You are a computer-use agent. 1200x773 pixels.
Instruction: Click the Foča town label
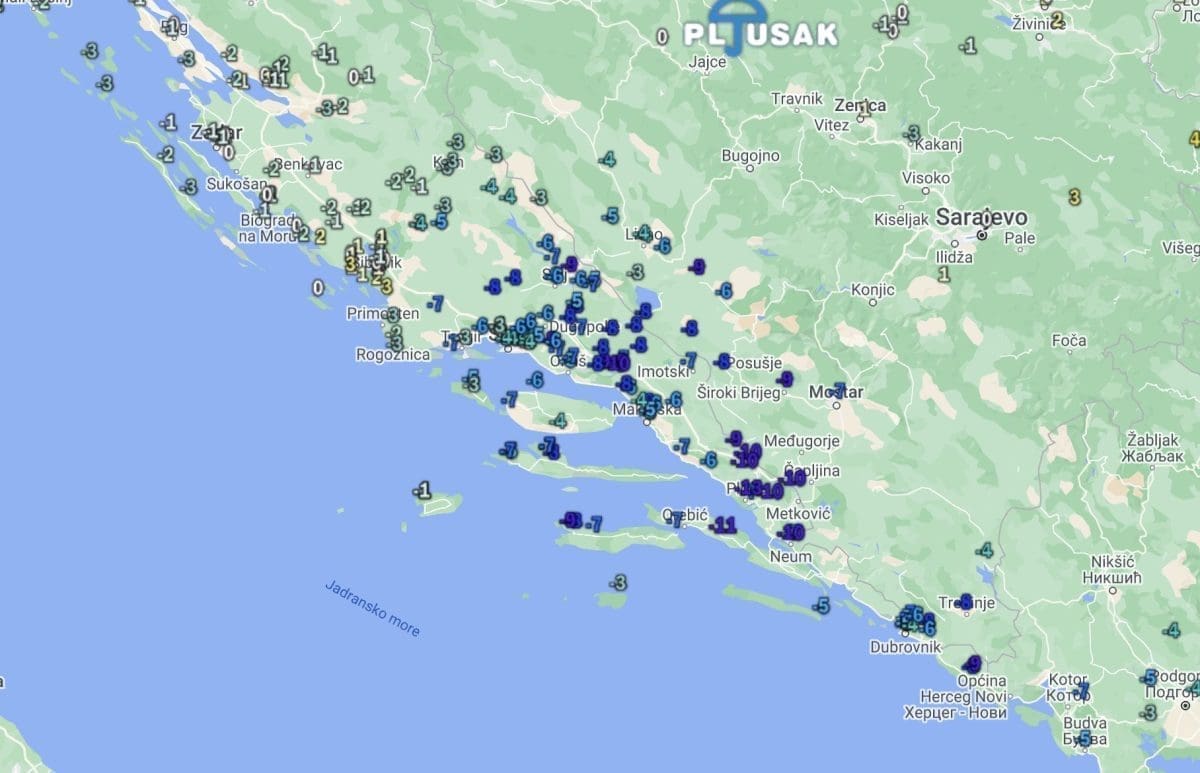coord(1068,341)
